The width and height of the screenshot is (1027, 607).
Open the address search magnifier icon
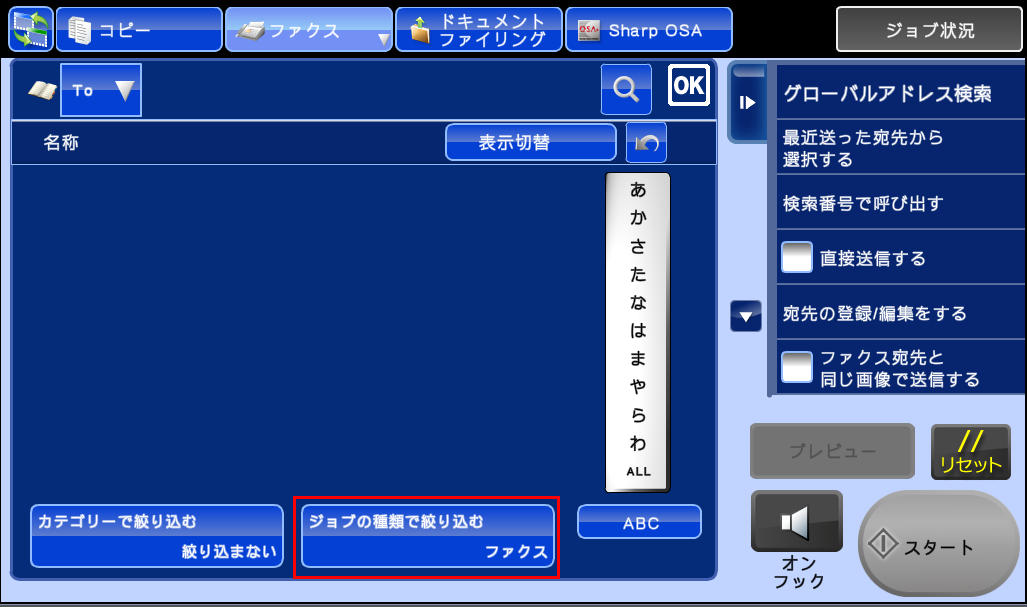(x=626, y=89)
